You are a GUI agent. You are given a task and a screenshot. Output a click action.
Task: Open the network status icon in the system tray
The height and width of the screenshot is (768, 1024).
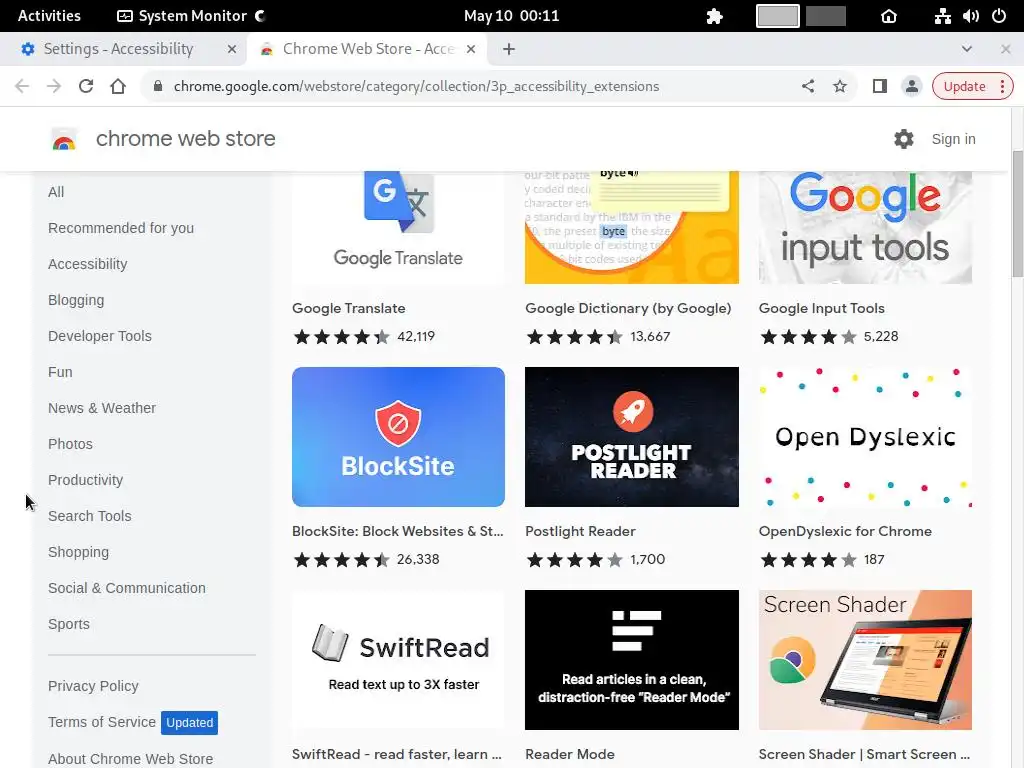point(942,16)
